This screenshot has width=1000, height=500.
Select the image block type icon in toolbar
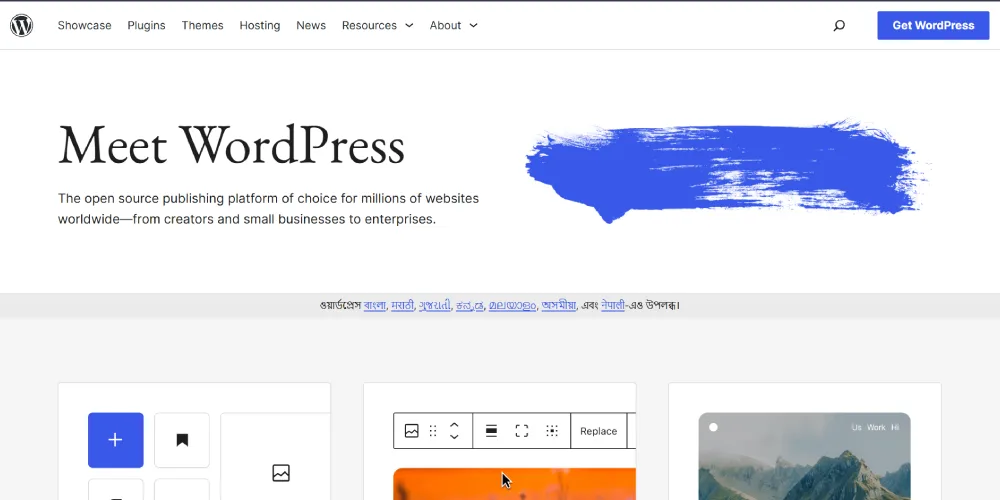point(411,431)
